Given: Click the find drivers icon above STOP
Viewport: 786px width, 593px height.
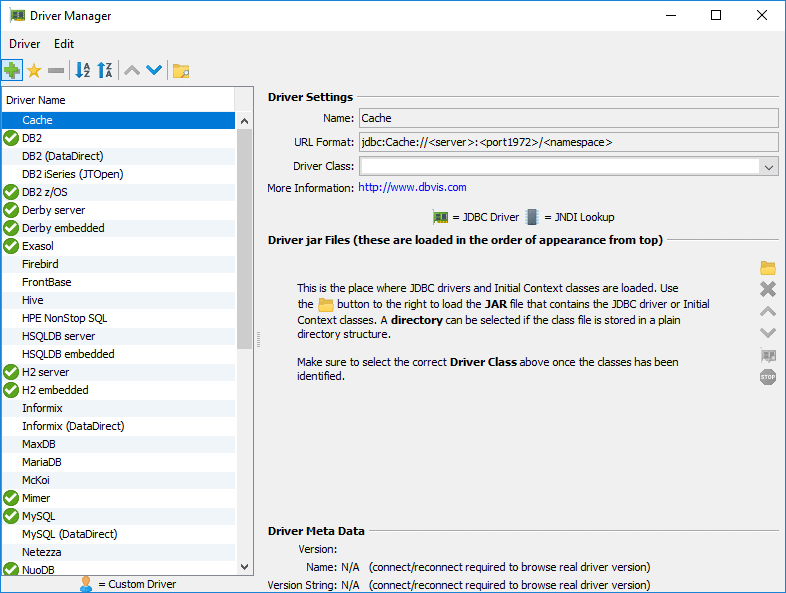Looking at the screenshot, I should (x=767, y=355).
